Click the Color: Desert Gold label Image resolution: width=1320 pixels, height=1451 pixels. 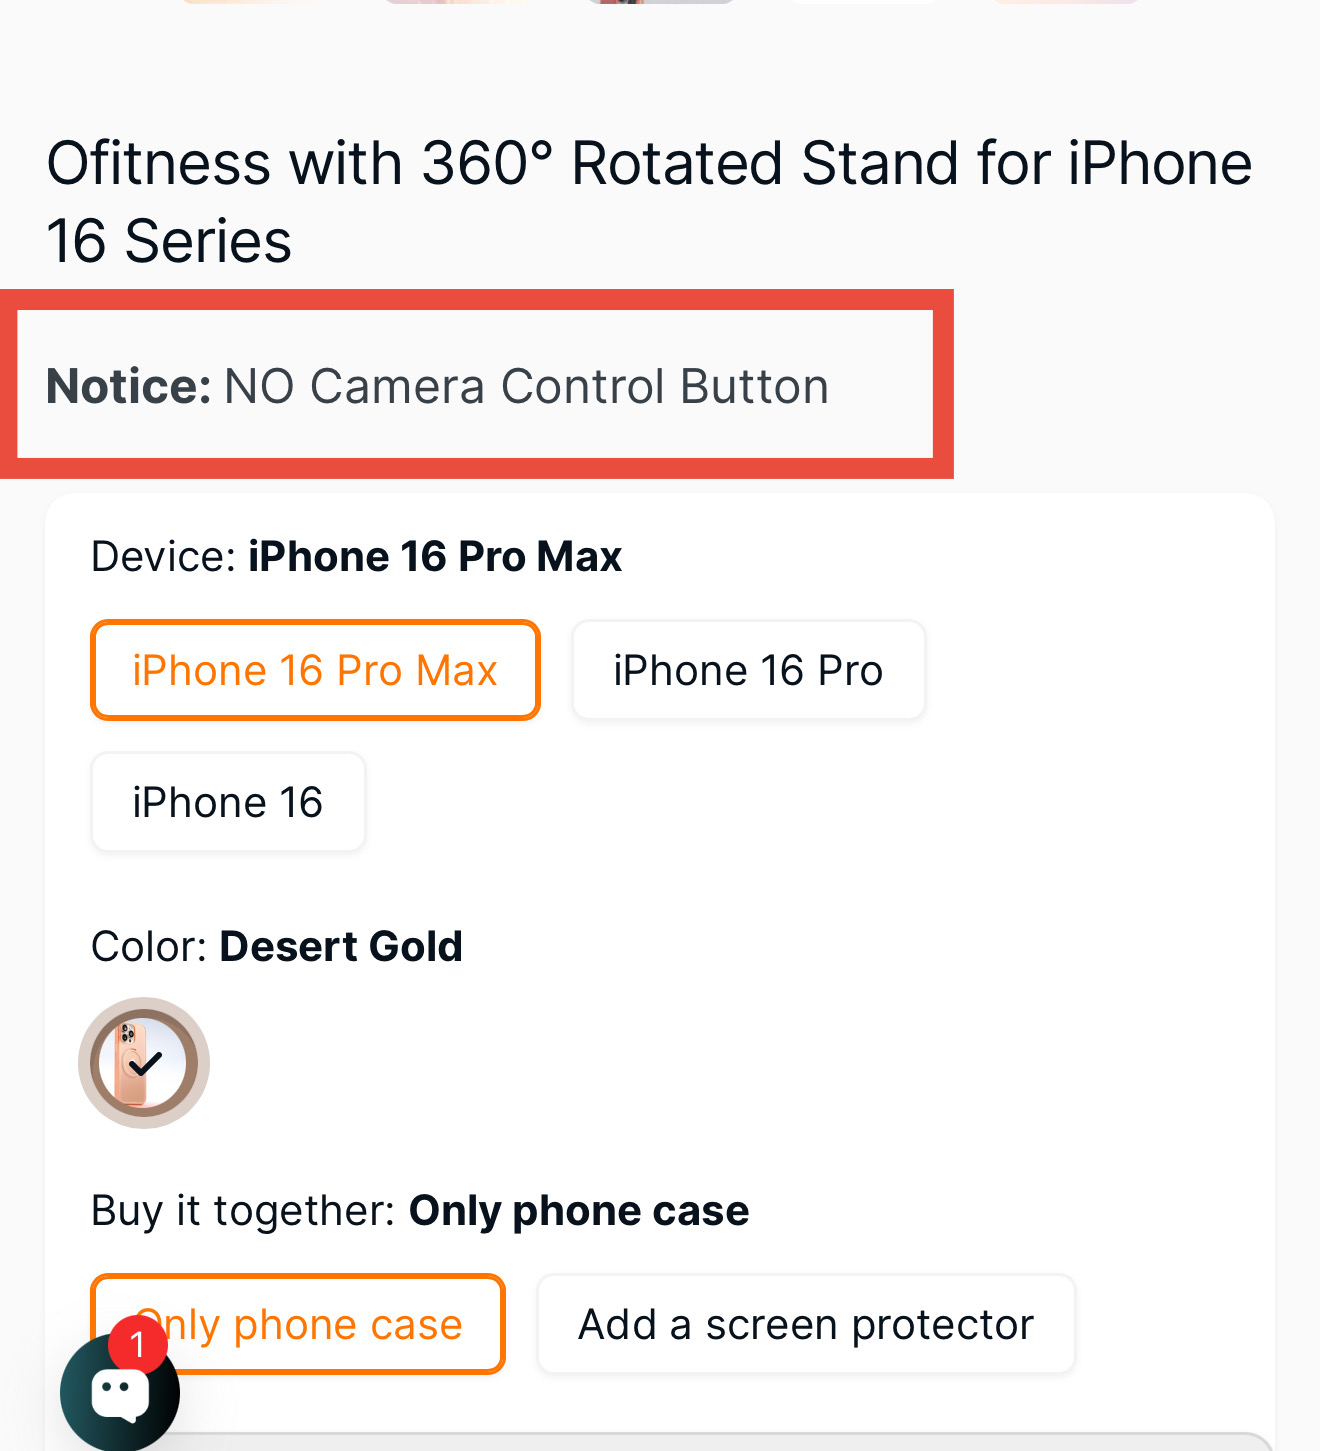[x=277, y=946]
